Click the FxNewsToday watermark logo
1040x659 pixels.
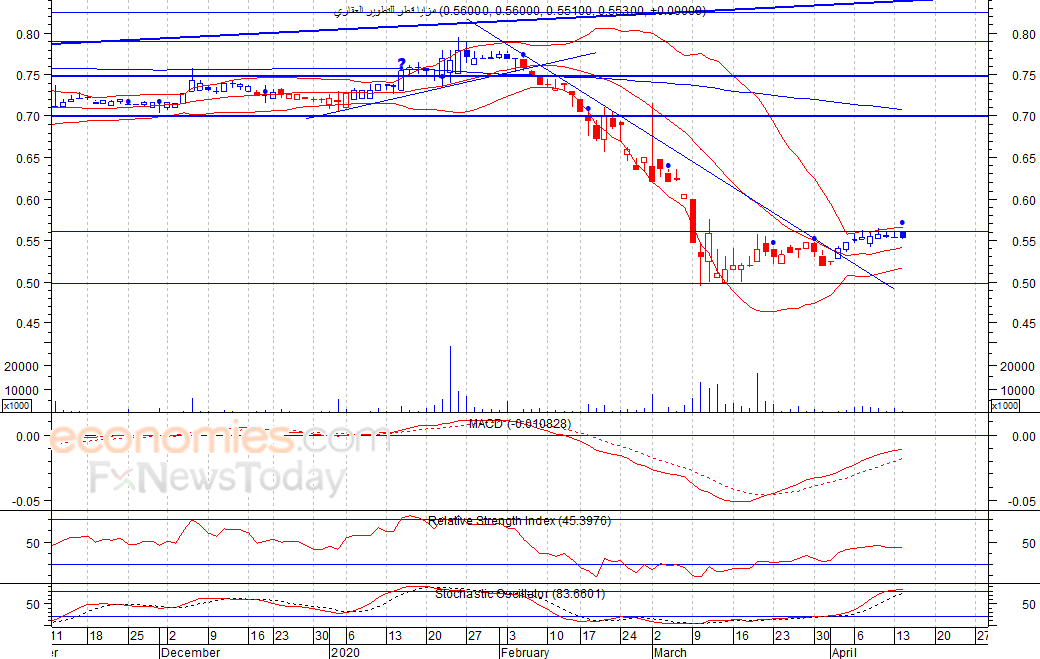pos(218,477)
